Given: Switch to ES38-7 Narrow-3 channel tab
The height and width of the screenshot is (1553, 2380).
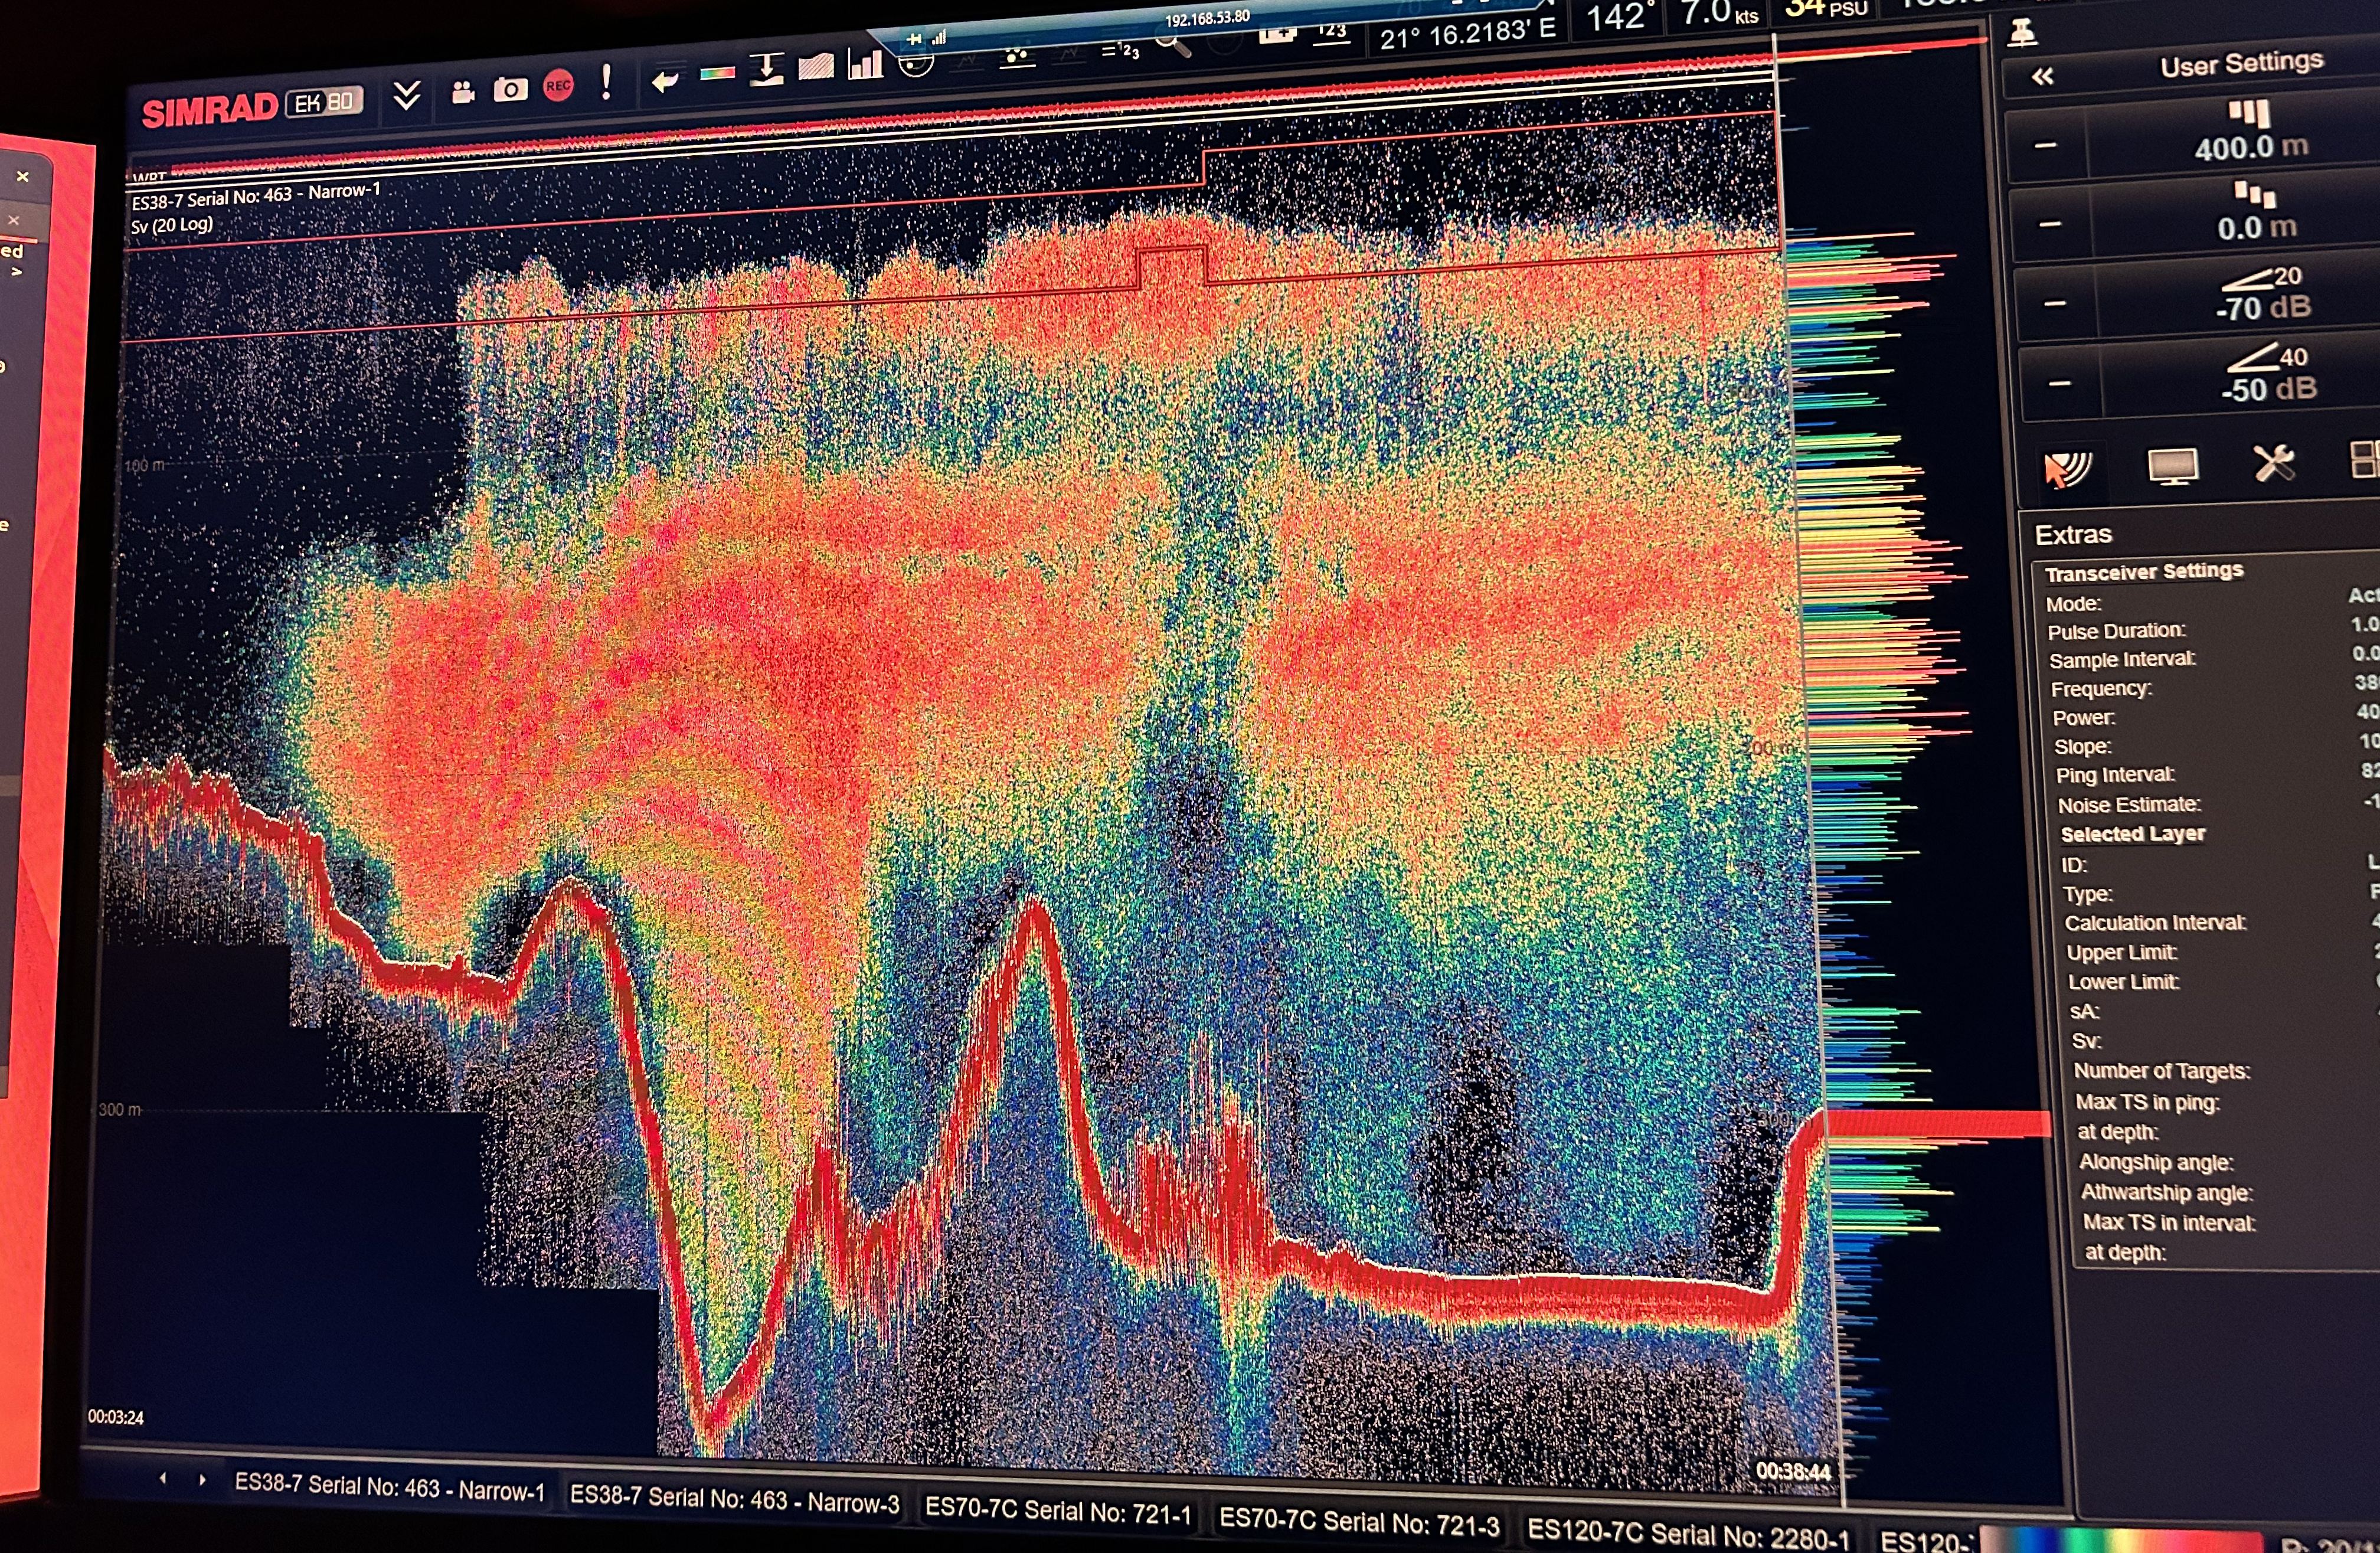Looking at the screenshot, I should pyautogui.click(x=734, y=1501).
